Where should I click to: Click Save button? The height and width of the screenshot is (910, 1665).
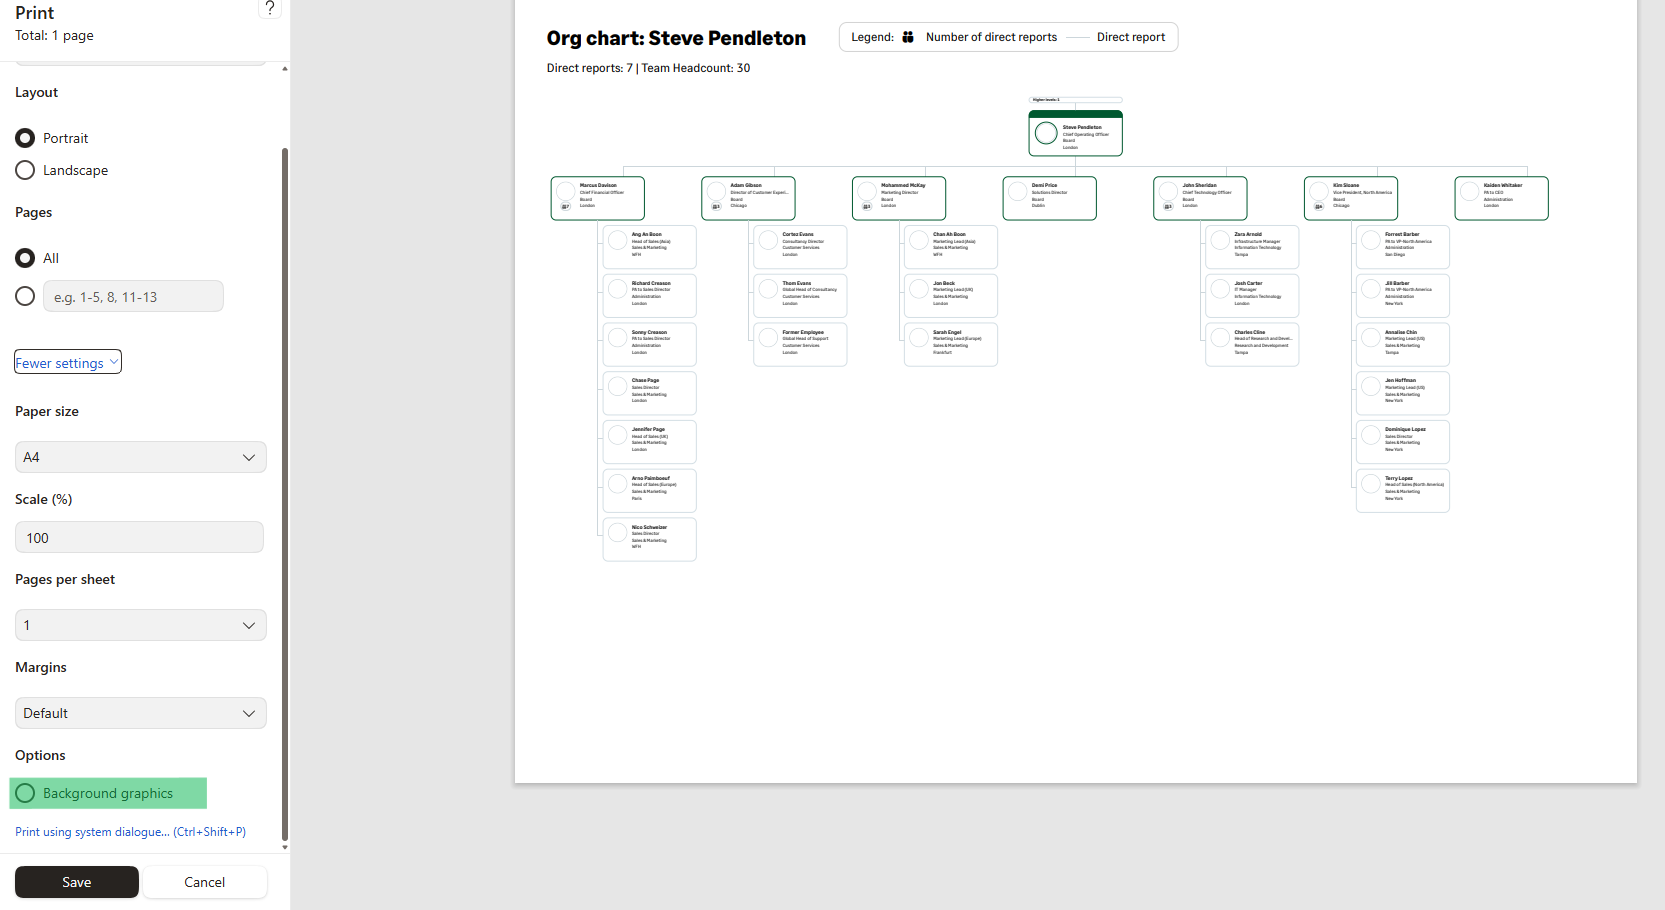point(77,882)
